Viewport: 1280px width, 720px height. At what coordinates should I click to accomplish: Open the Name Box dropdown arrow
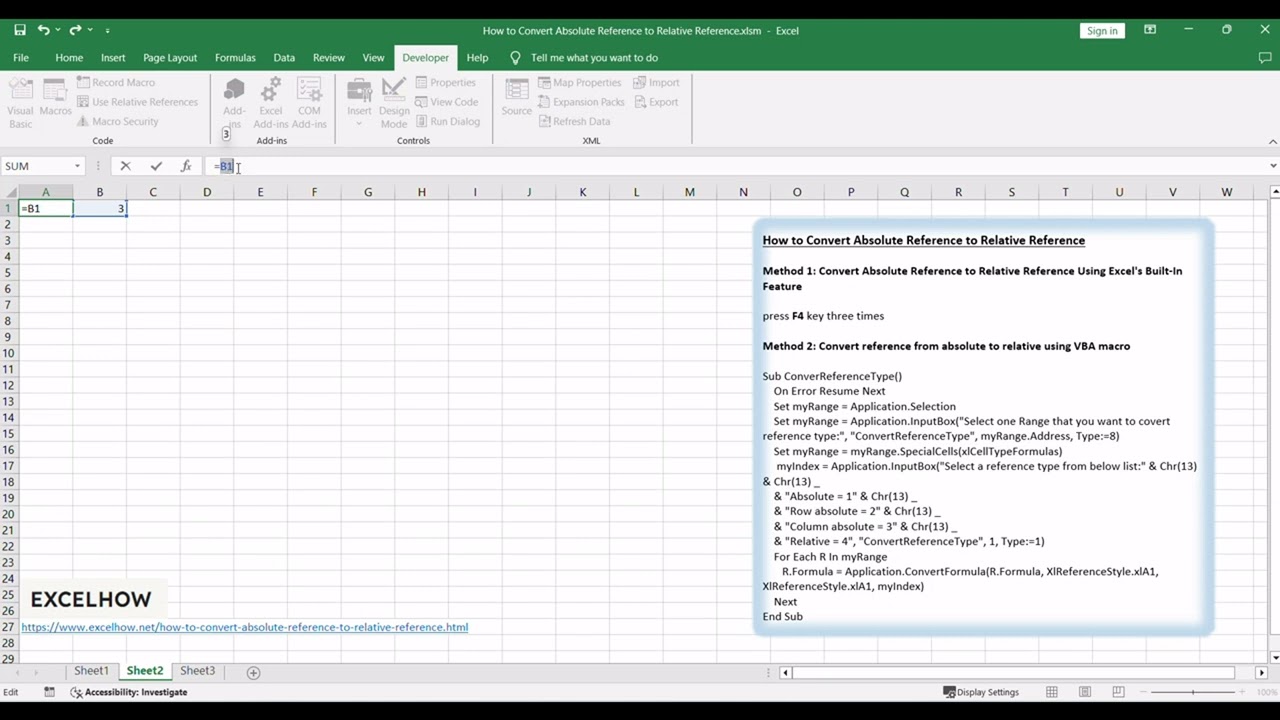pyautogui.click(x=77, y=166)
